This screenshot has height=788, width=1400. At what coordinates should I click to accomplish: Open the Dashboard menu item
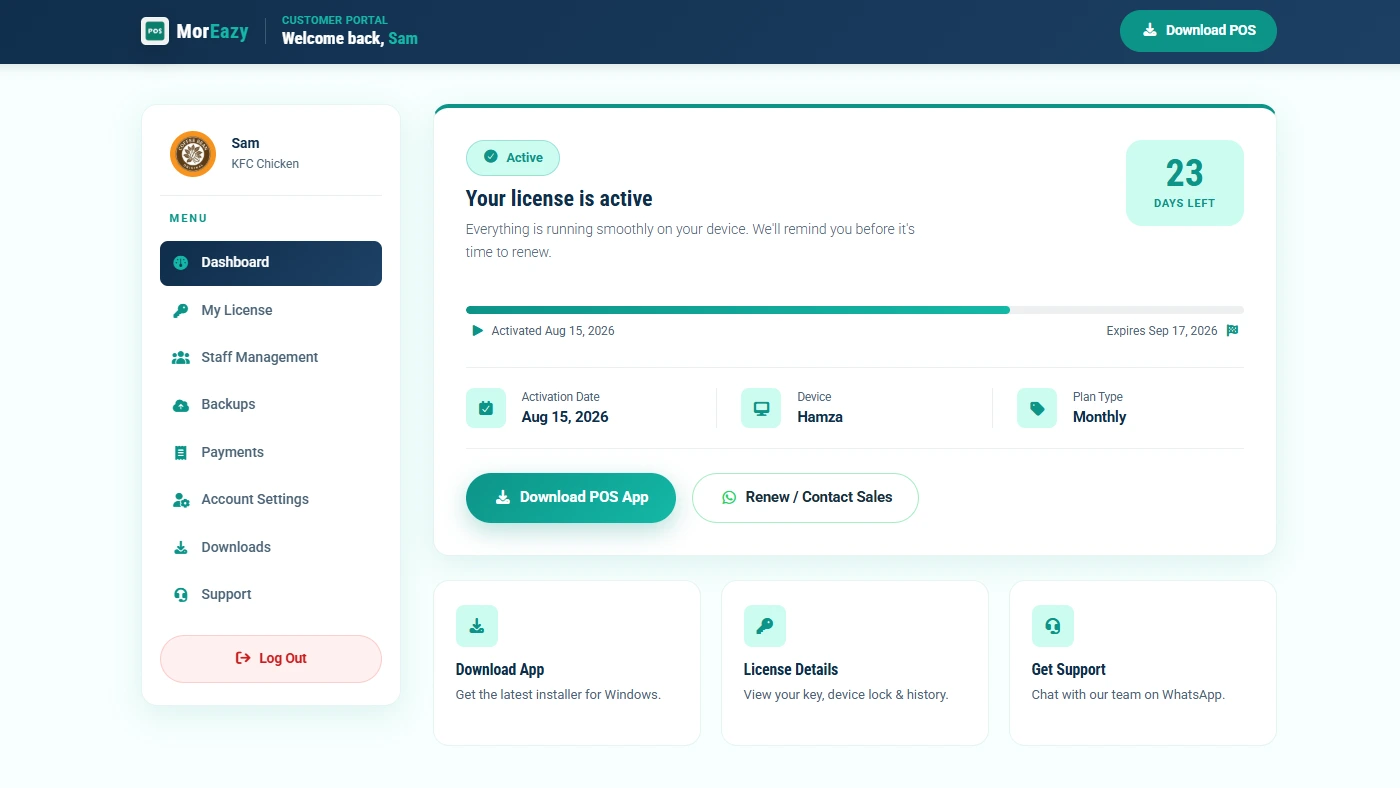[x=271, y=263]
